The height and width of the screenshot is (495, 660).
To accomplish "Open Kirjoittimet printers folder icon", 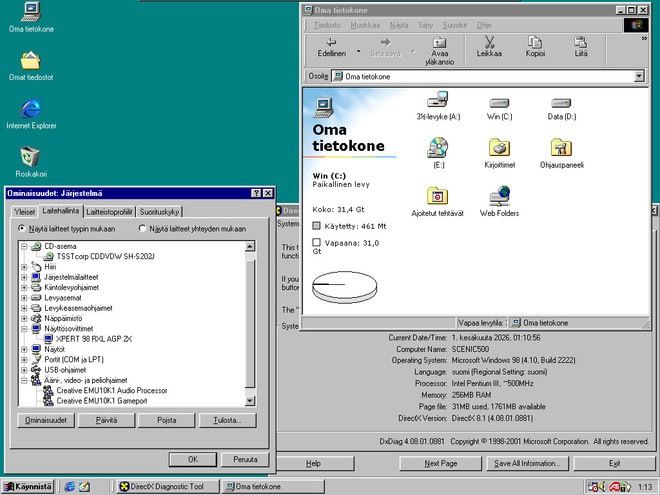I will (499, 153).
